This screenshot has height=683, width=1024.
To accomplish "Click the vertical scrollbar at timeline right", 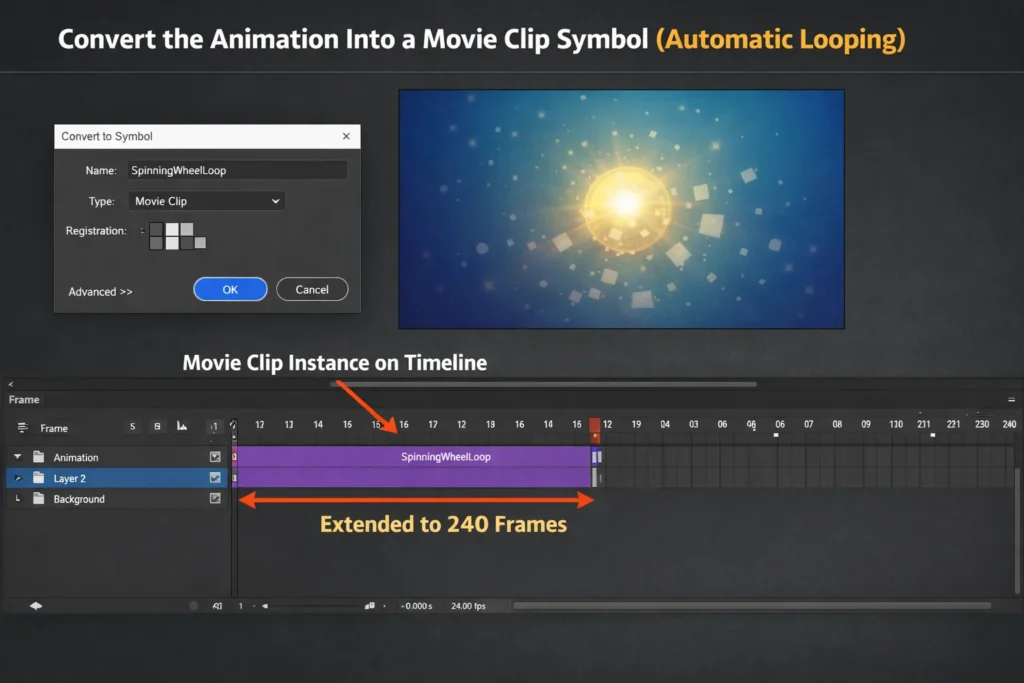I will (x=1017, y=530).
